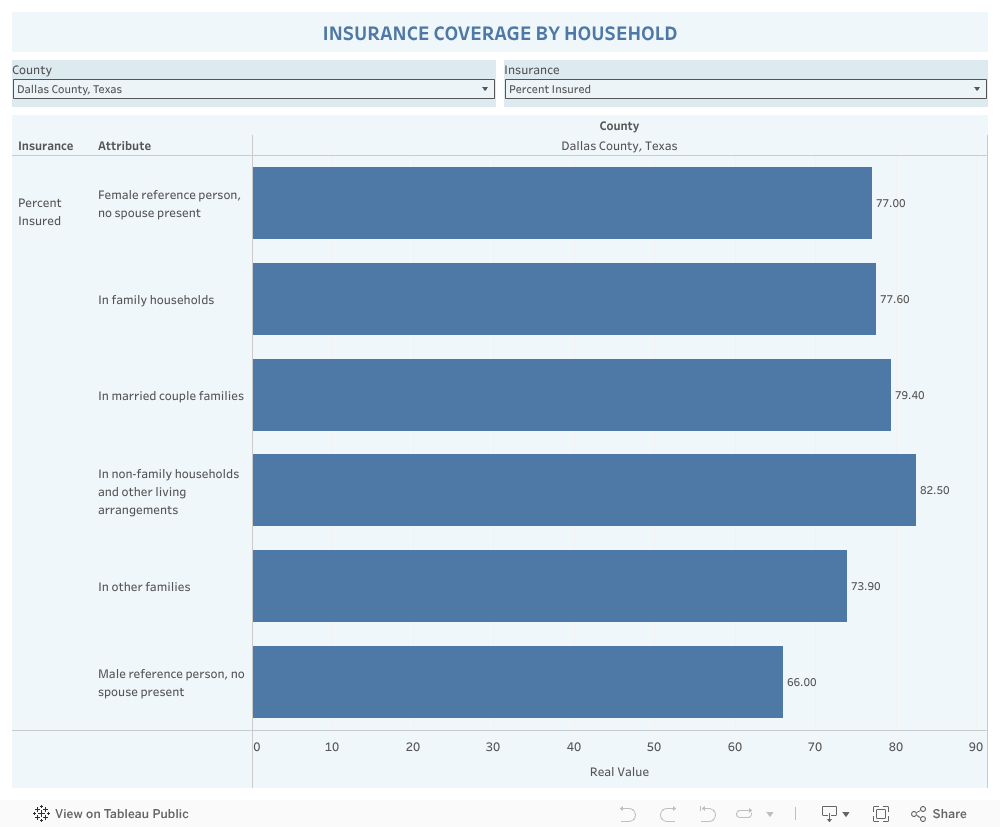The image size is (1000, 827).
Task: Click the Tableau logo icon
Action: [42, 814]
